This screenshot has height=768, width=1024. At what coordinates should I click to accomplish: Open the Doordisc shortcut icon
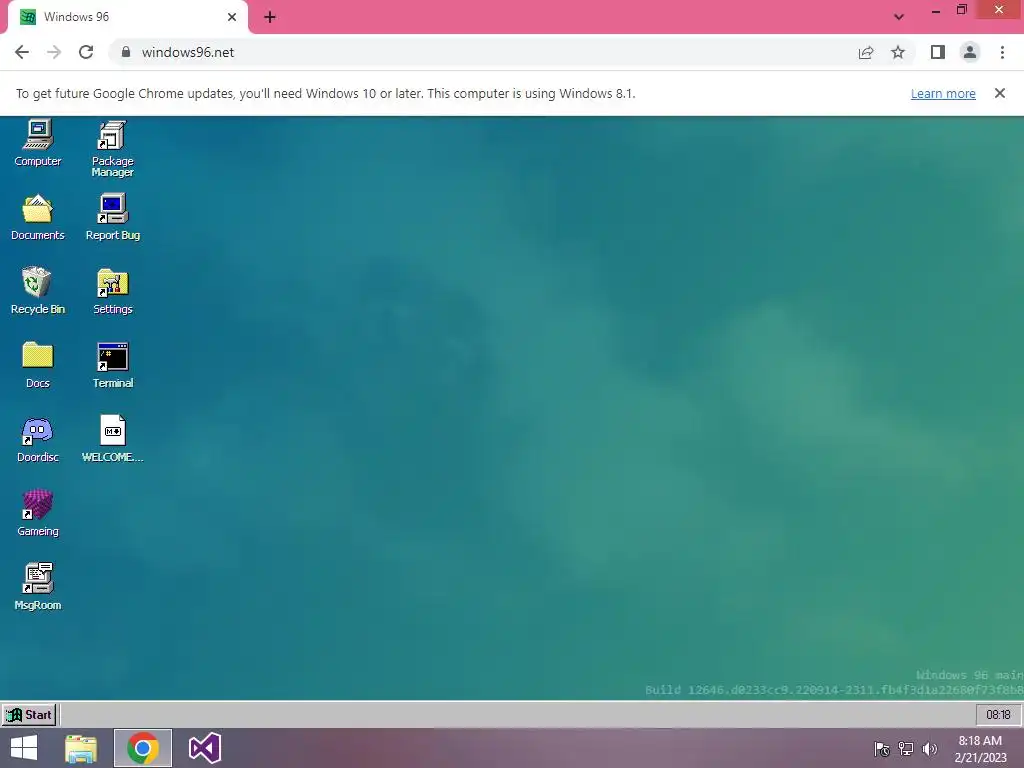[37, 440]
